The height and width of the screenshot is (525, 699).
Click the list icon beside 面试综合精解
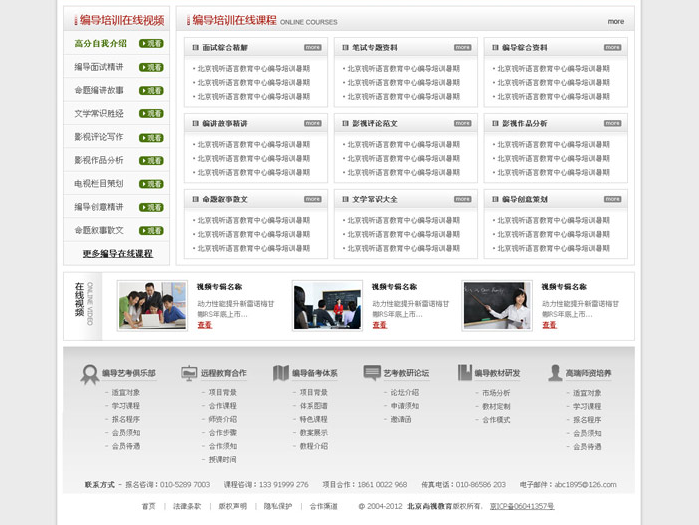pyautogui.click(x=193, y=48)
